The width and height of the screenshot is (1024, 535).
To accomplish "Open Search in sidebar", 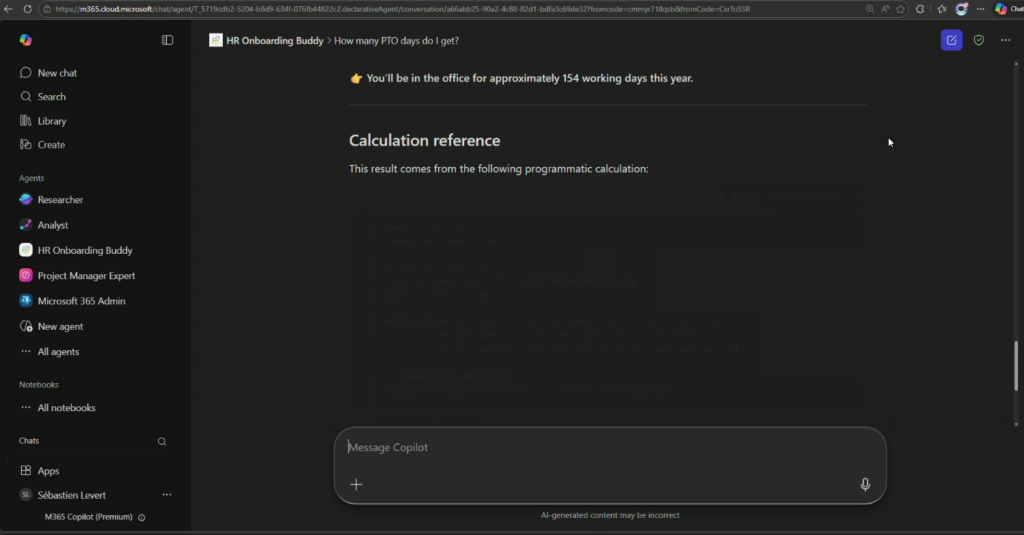I will pyautogui.click(x=52, y=97).
